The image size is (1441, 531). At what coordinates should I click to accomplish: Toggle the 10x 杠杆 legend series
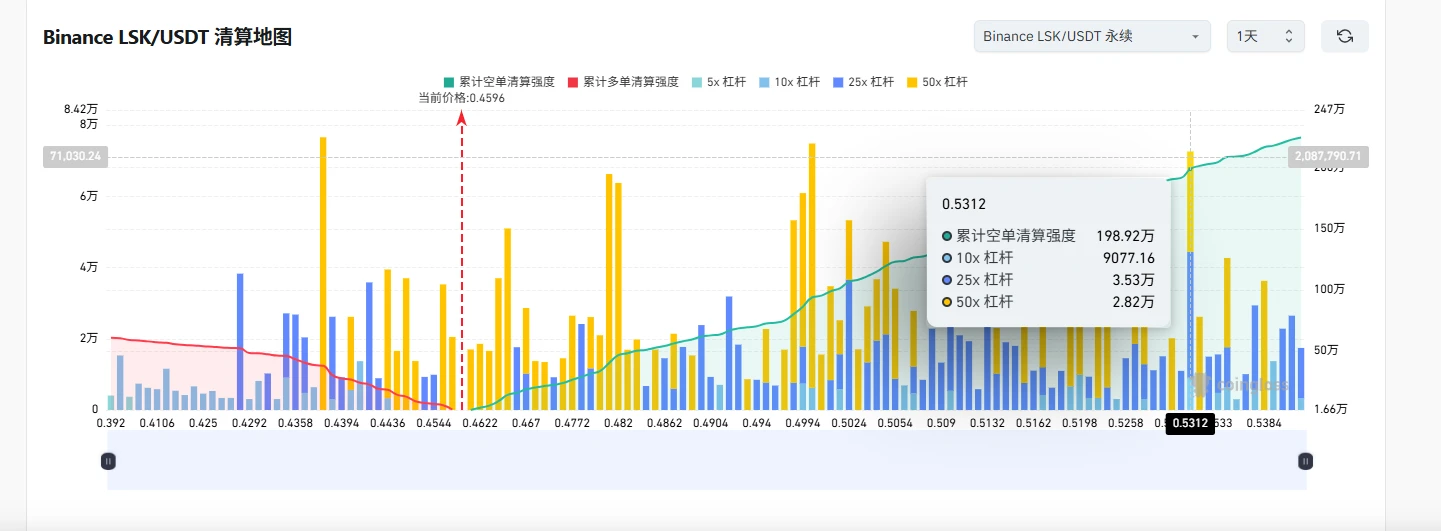coord(790,82)
